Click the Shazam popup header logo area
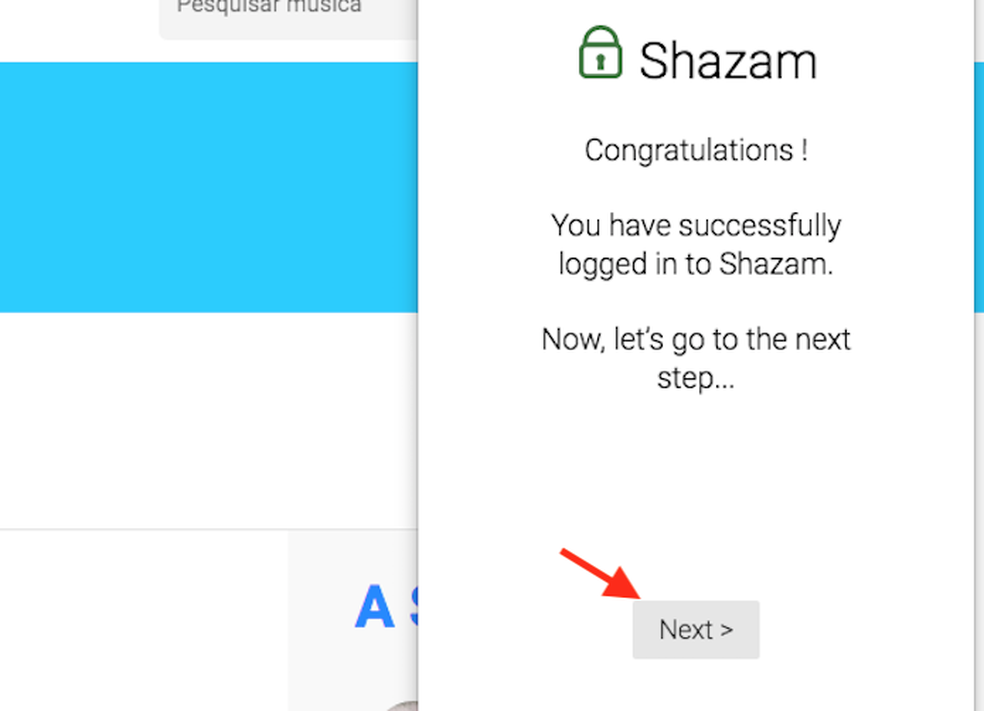The width and height of the screenshot is (984, 711). coord(697,58)
